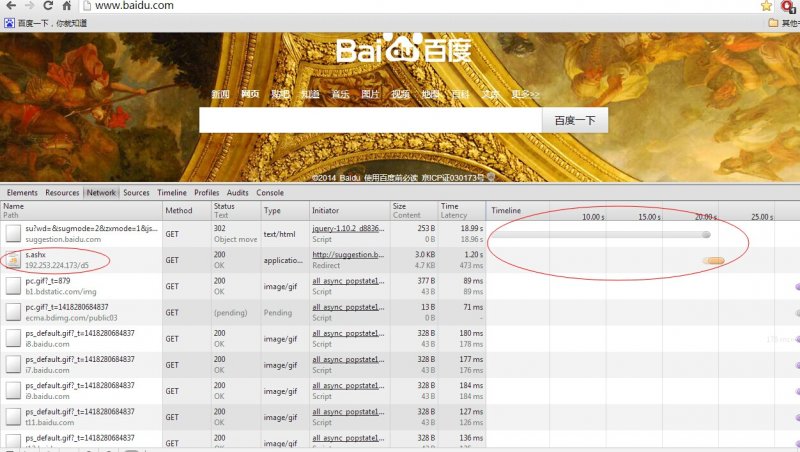Open the 使用百度前必读 footer link
Screen dimensions: 800x452
(390, 178)
